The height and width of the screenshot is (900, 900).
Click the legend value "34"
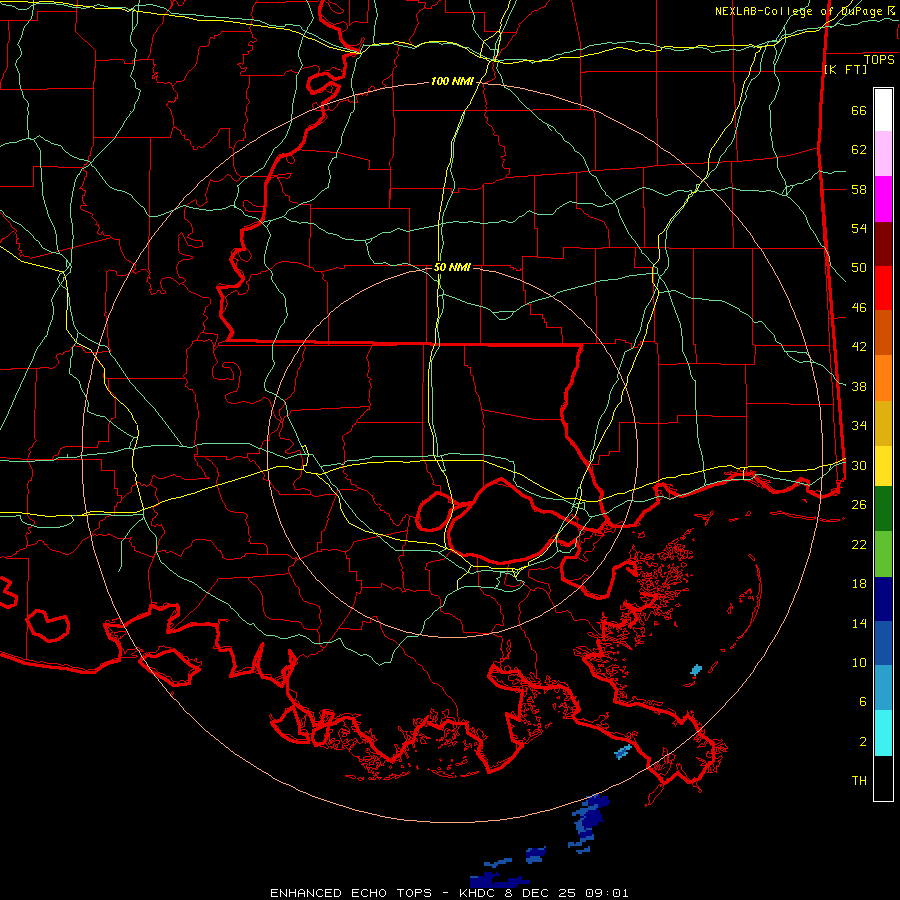click(859, 425)
